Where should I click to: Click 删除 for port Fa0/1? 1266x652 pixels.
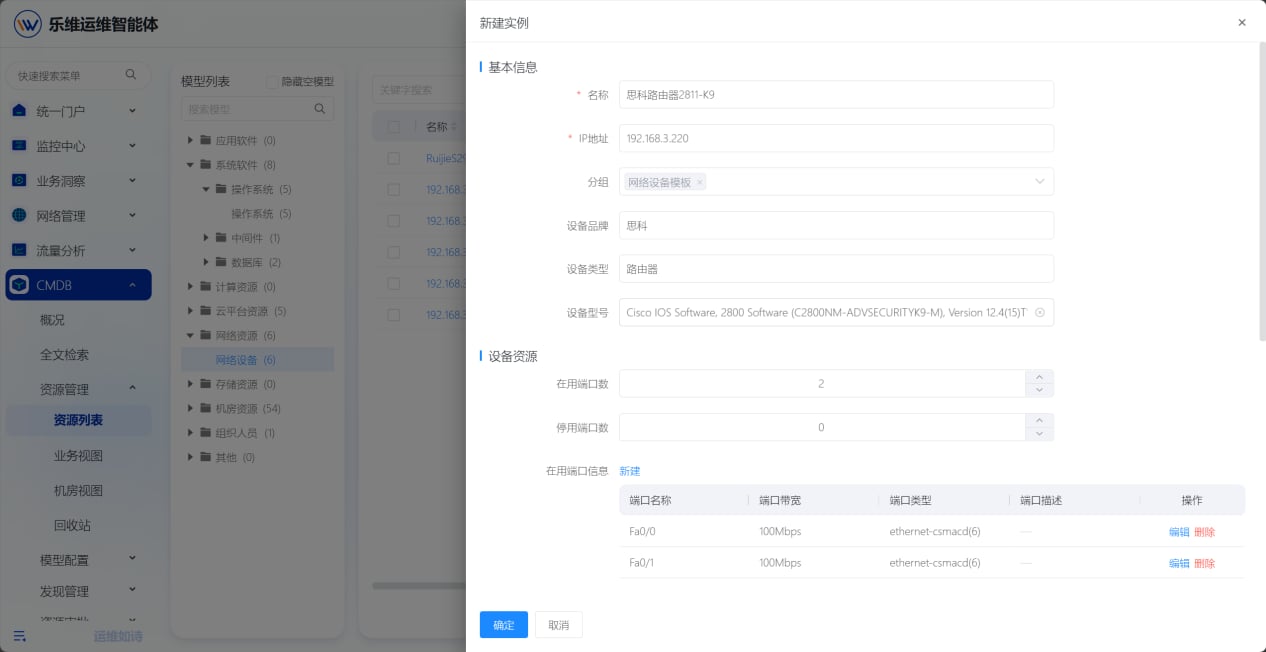click(1205, 563)
